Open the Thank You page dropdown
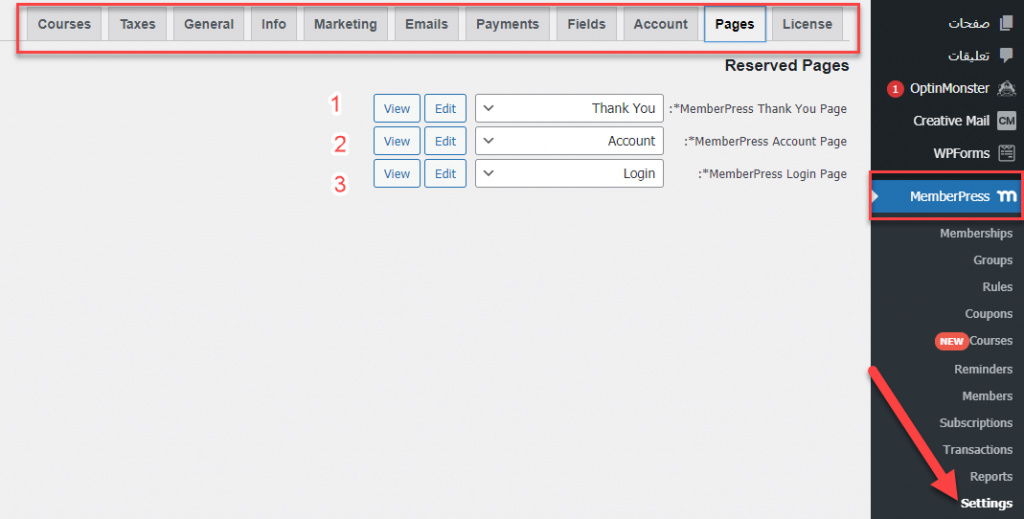The height and width of the screenshot is (519, 1024). [x=569, y=108]
